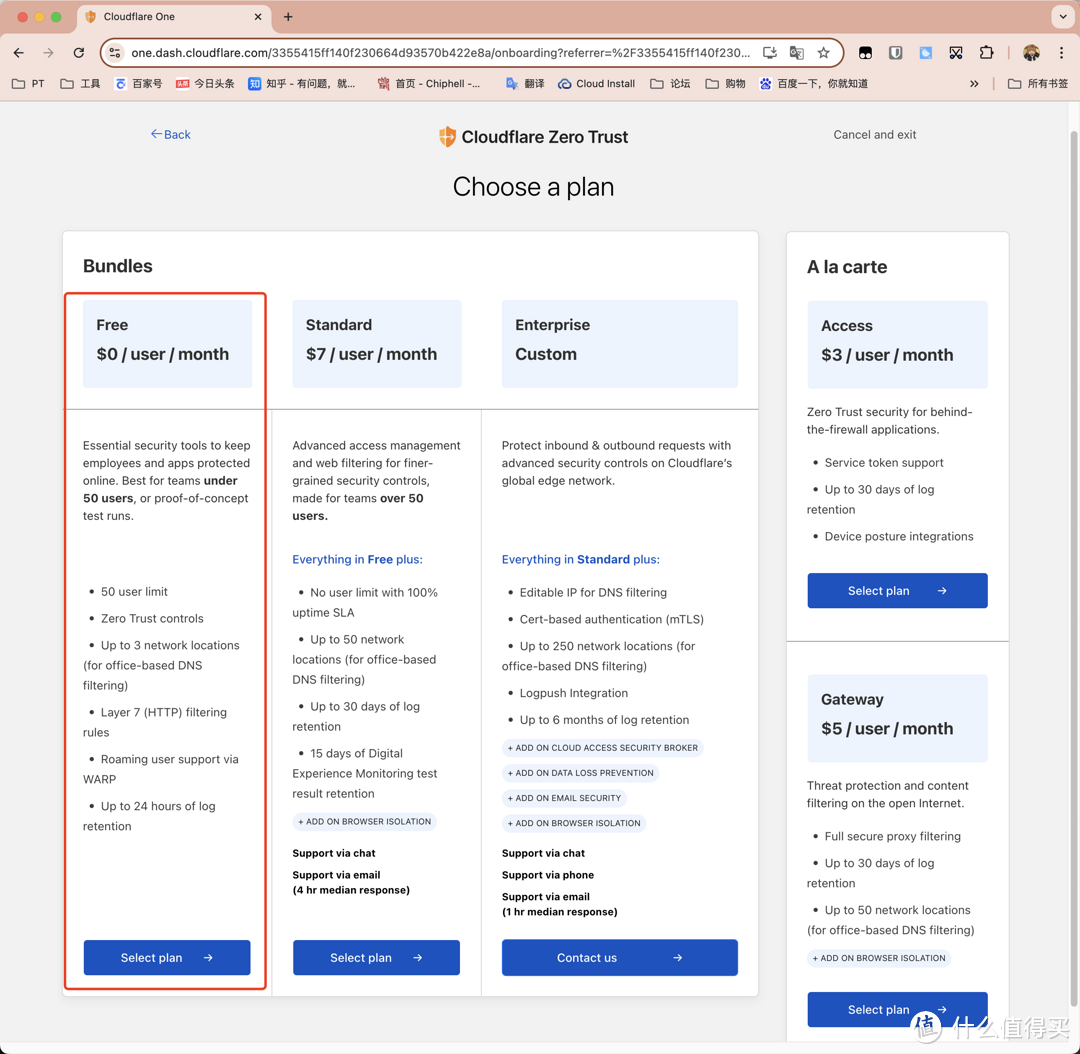Click the install app icon in address bar

(x=769, y=53)
